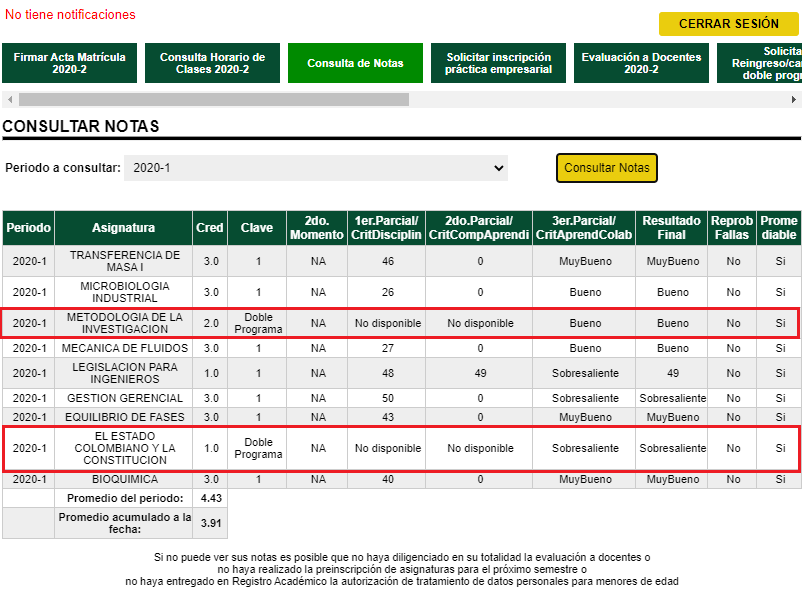Select METODOLOGIA DE LA INVESTIGACION cell
Screen dimensions: 805x593
[x=124, y=323]
